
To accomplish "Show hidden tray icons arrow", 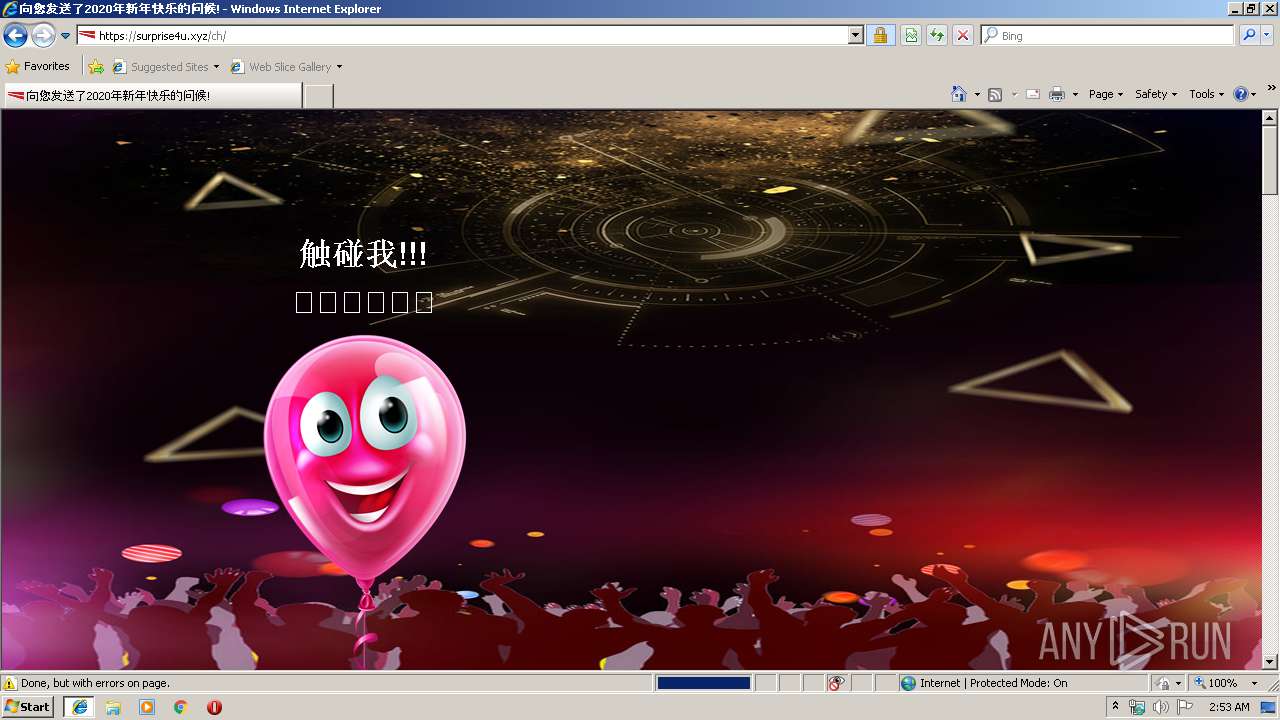I will click(1115, 707).
